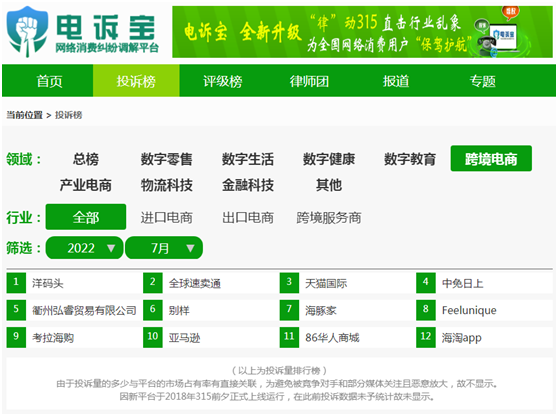Click the rank 8 badge beside Feelunique
Viewport: 558px width, 416px height.
426,310
